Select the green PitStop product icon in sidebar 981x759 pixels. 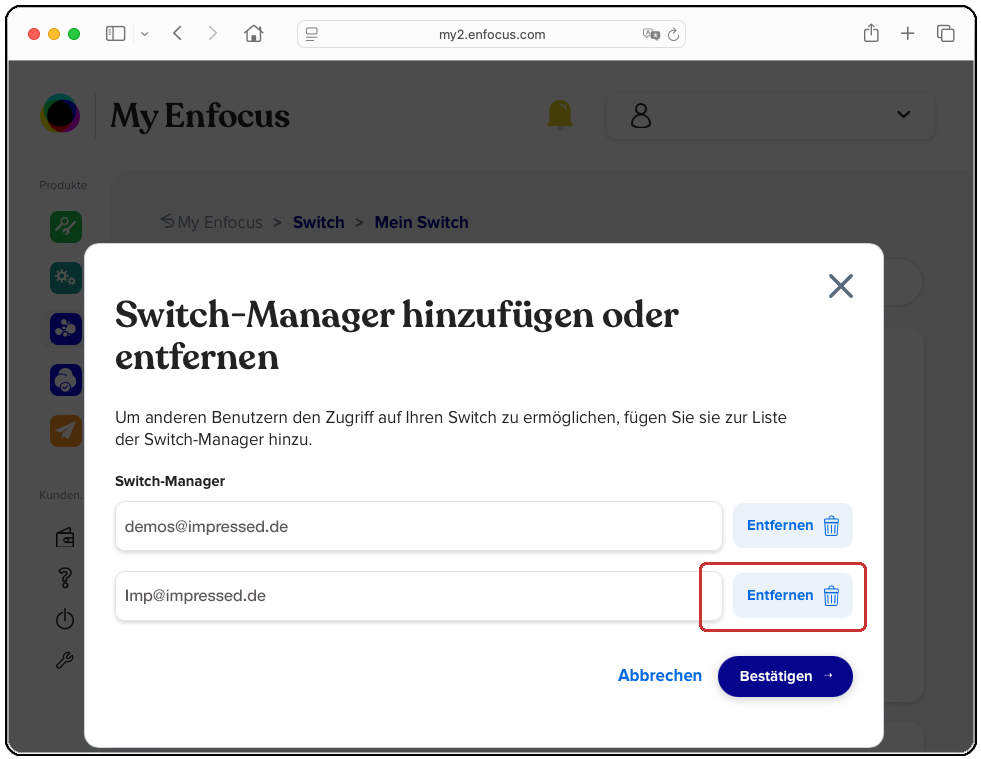pos(65,227)
